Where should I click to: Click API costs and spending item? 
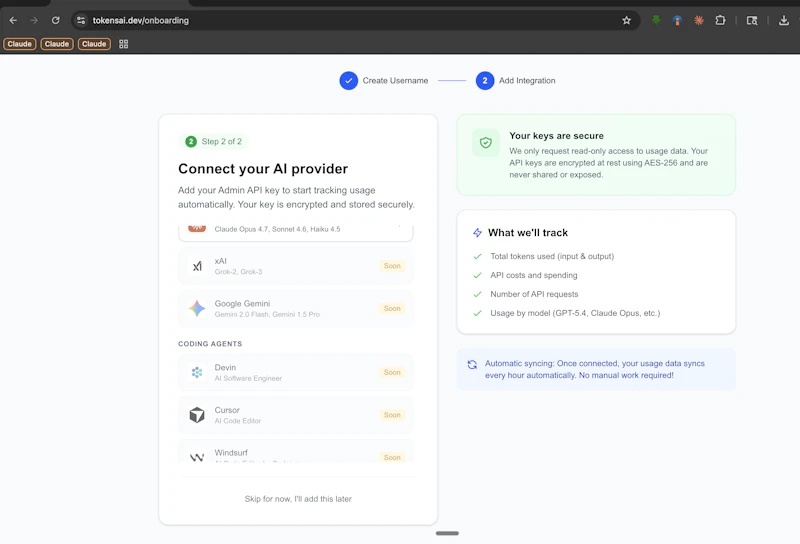pyautogui.click(x=534, y=275)
